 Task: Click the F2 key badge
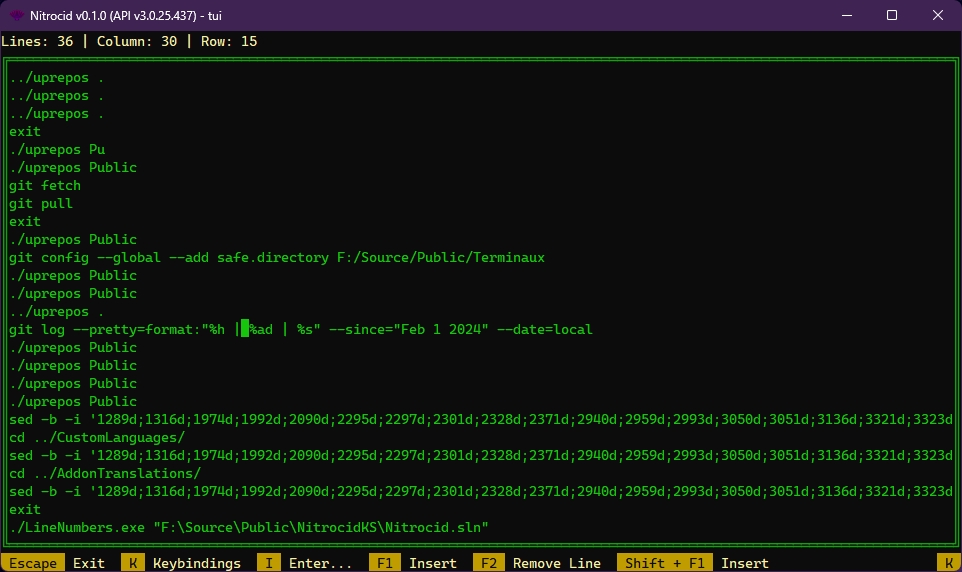pyautogui.click(x=489, y=563)
